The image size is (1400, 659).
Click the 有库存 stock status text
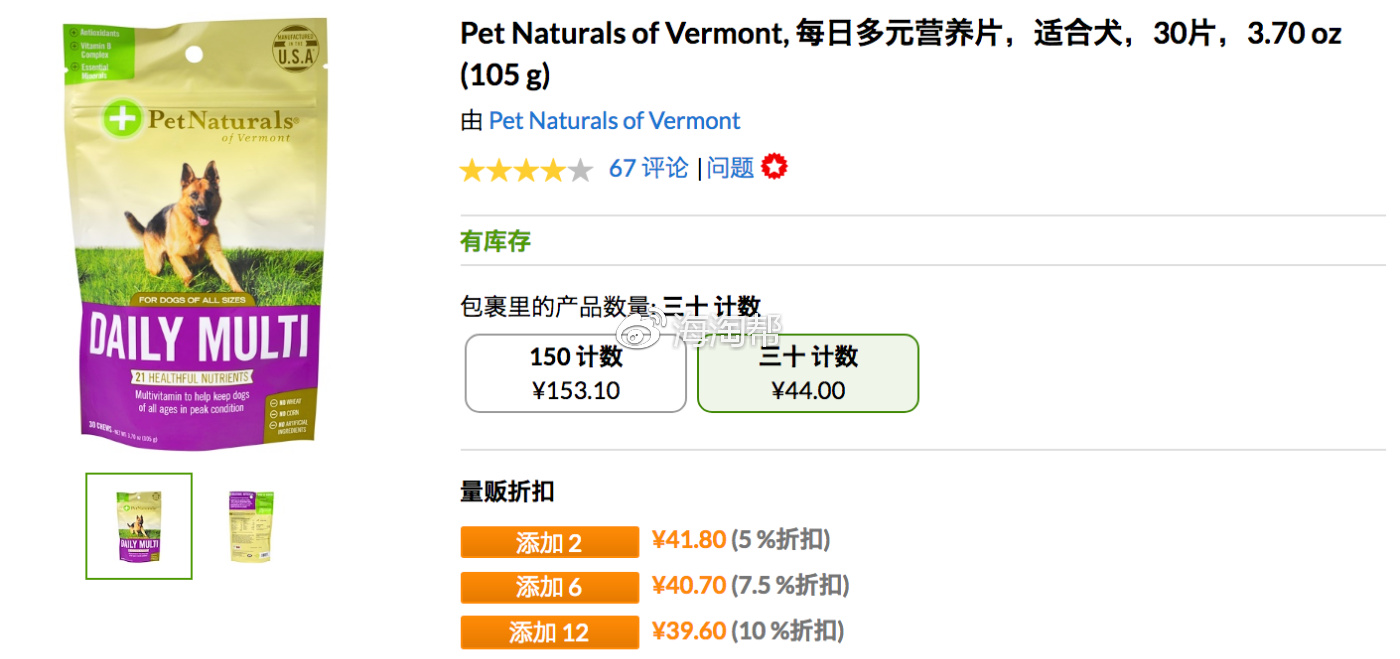(495, 241)
